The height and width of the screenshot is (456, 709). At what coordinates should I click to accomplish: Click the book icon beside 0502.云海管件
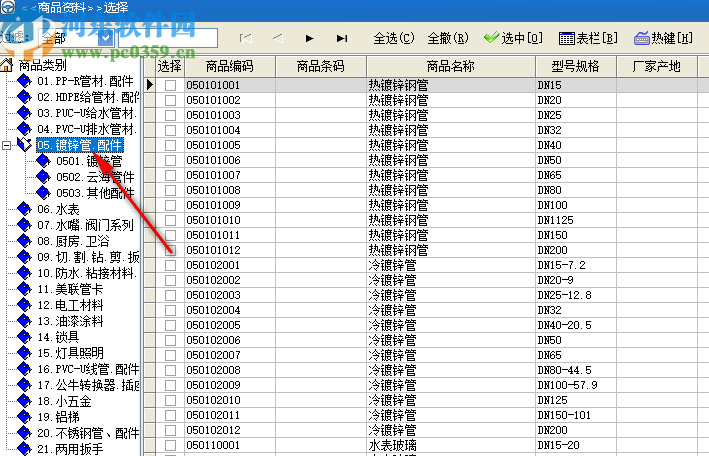point(43,177)
